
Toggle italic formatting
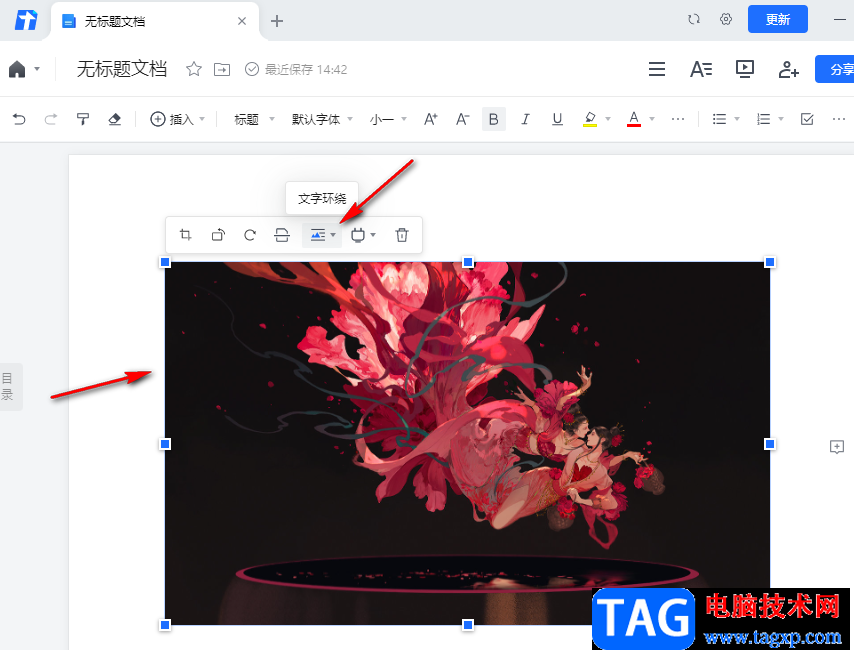pos(525,119)
